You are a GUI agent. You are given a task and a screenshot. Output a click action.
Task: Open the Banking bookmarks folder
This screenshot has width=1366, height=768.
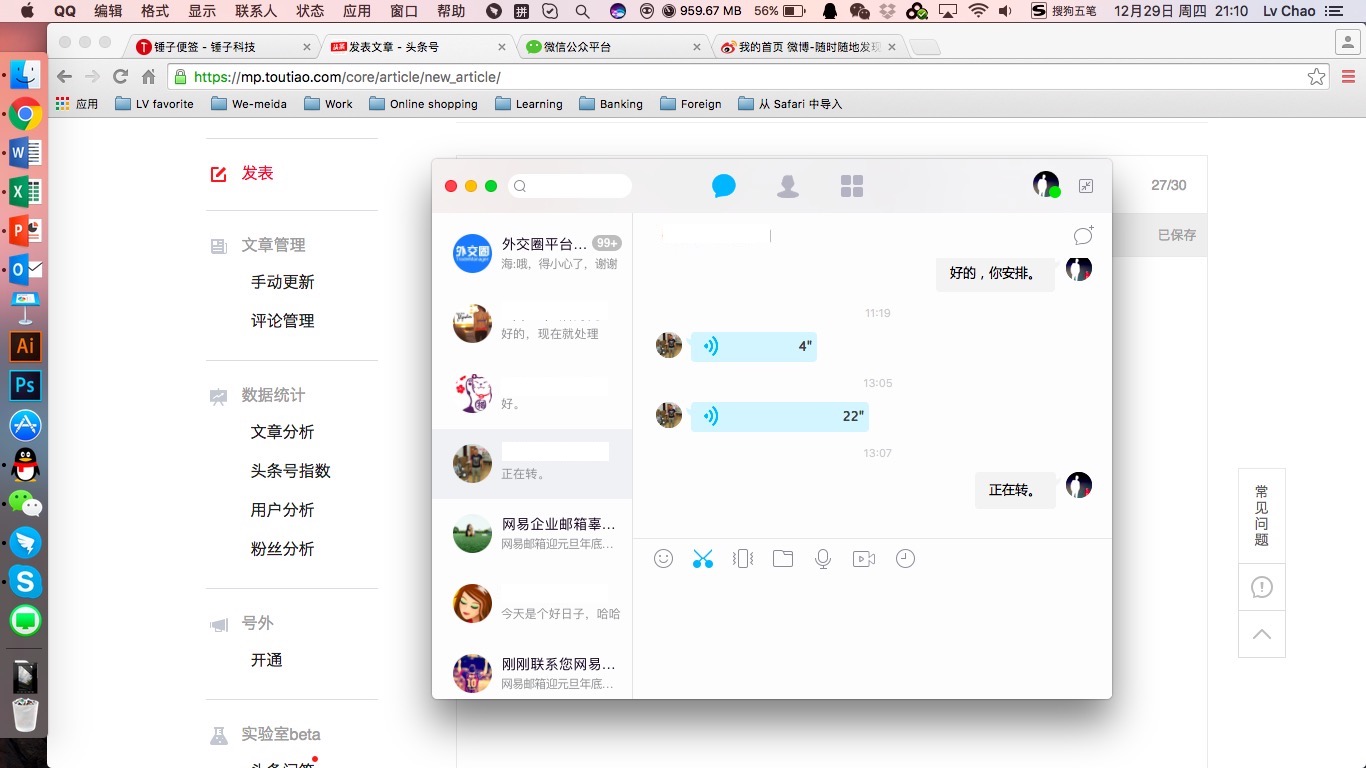pos(611,103)
